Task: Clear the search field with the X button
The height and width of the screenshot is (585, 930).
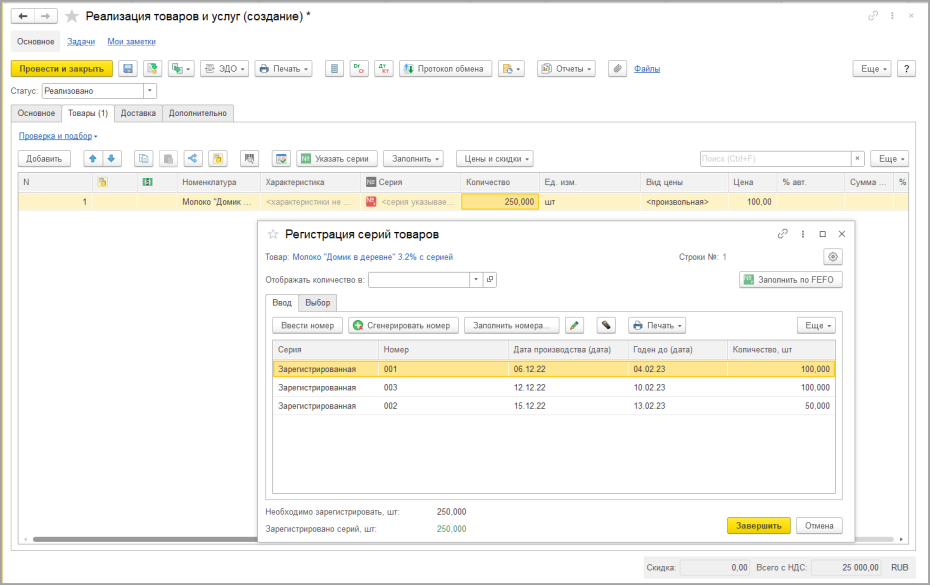Action: [857, 158]
